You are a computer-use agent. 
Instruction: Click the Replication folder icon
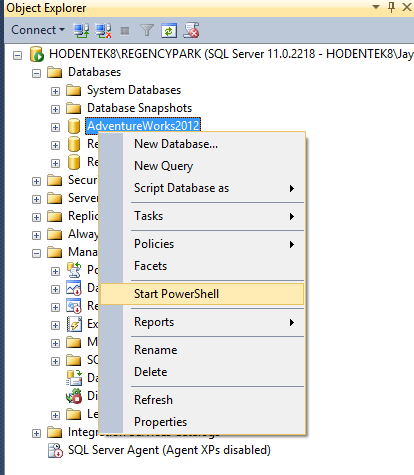54,216
